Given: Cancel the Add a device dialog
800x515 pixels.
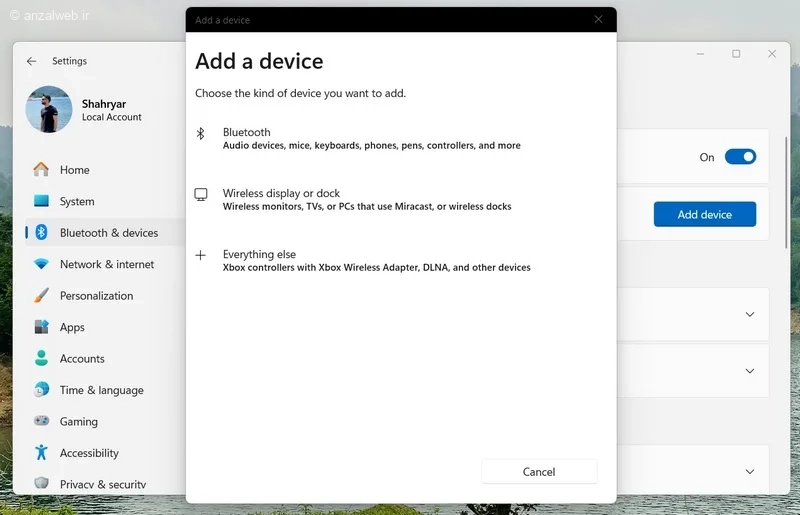Looking at the screenshot, I should (x=539, y=472).
